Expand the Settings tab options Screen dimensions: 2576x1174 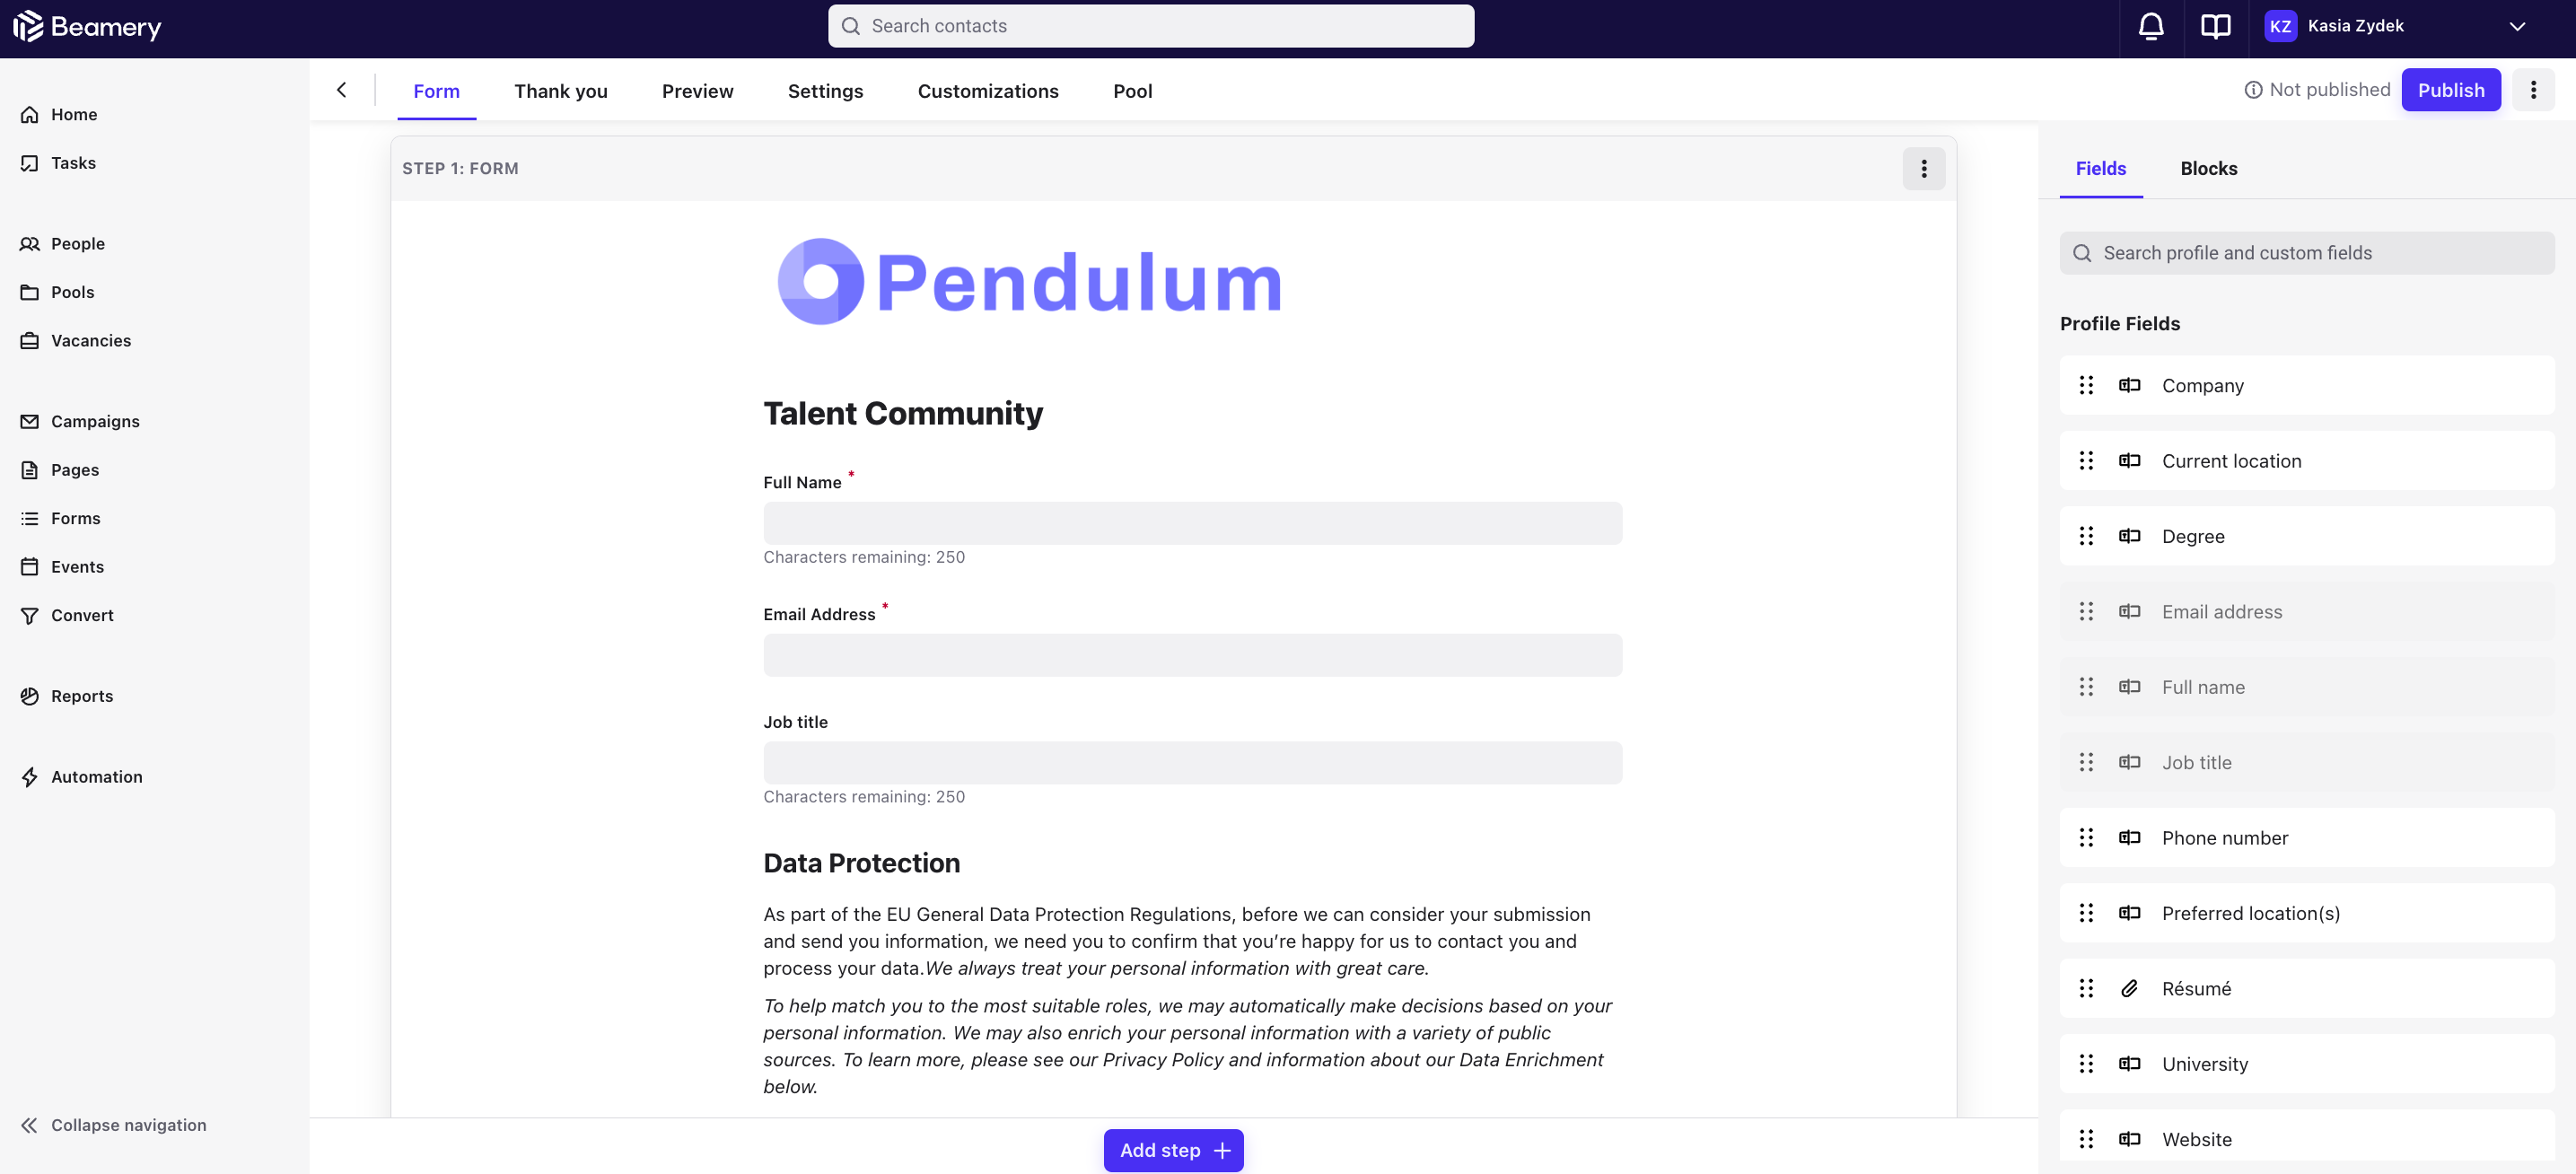click(825, 91)
